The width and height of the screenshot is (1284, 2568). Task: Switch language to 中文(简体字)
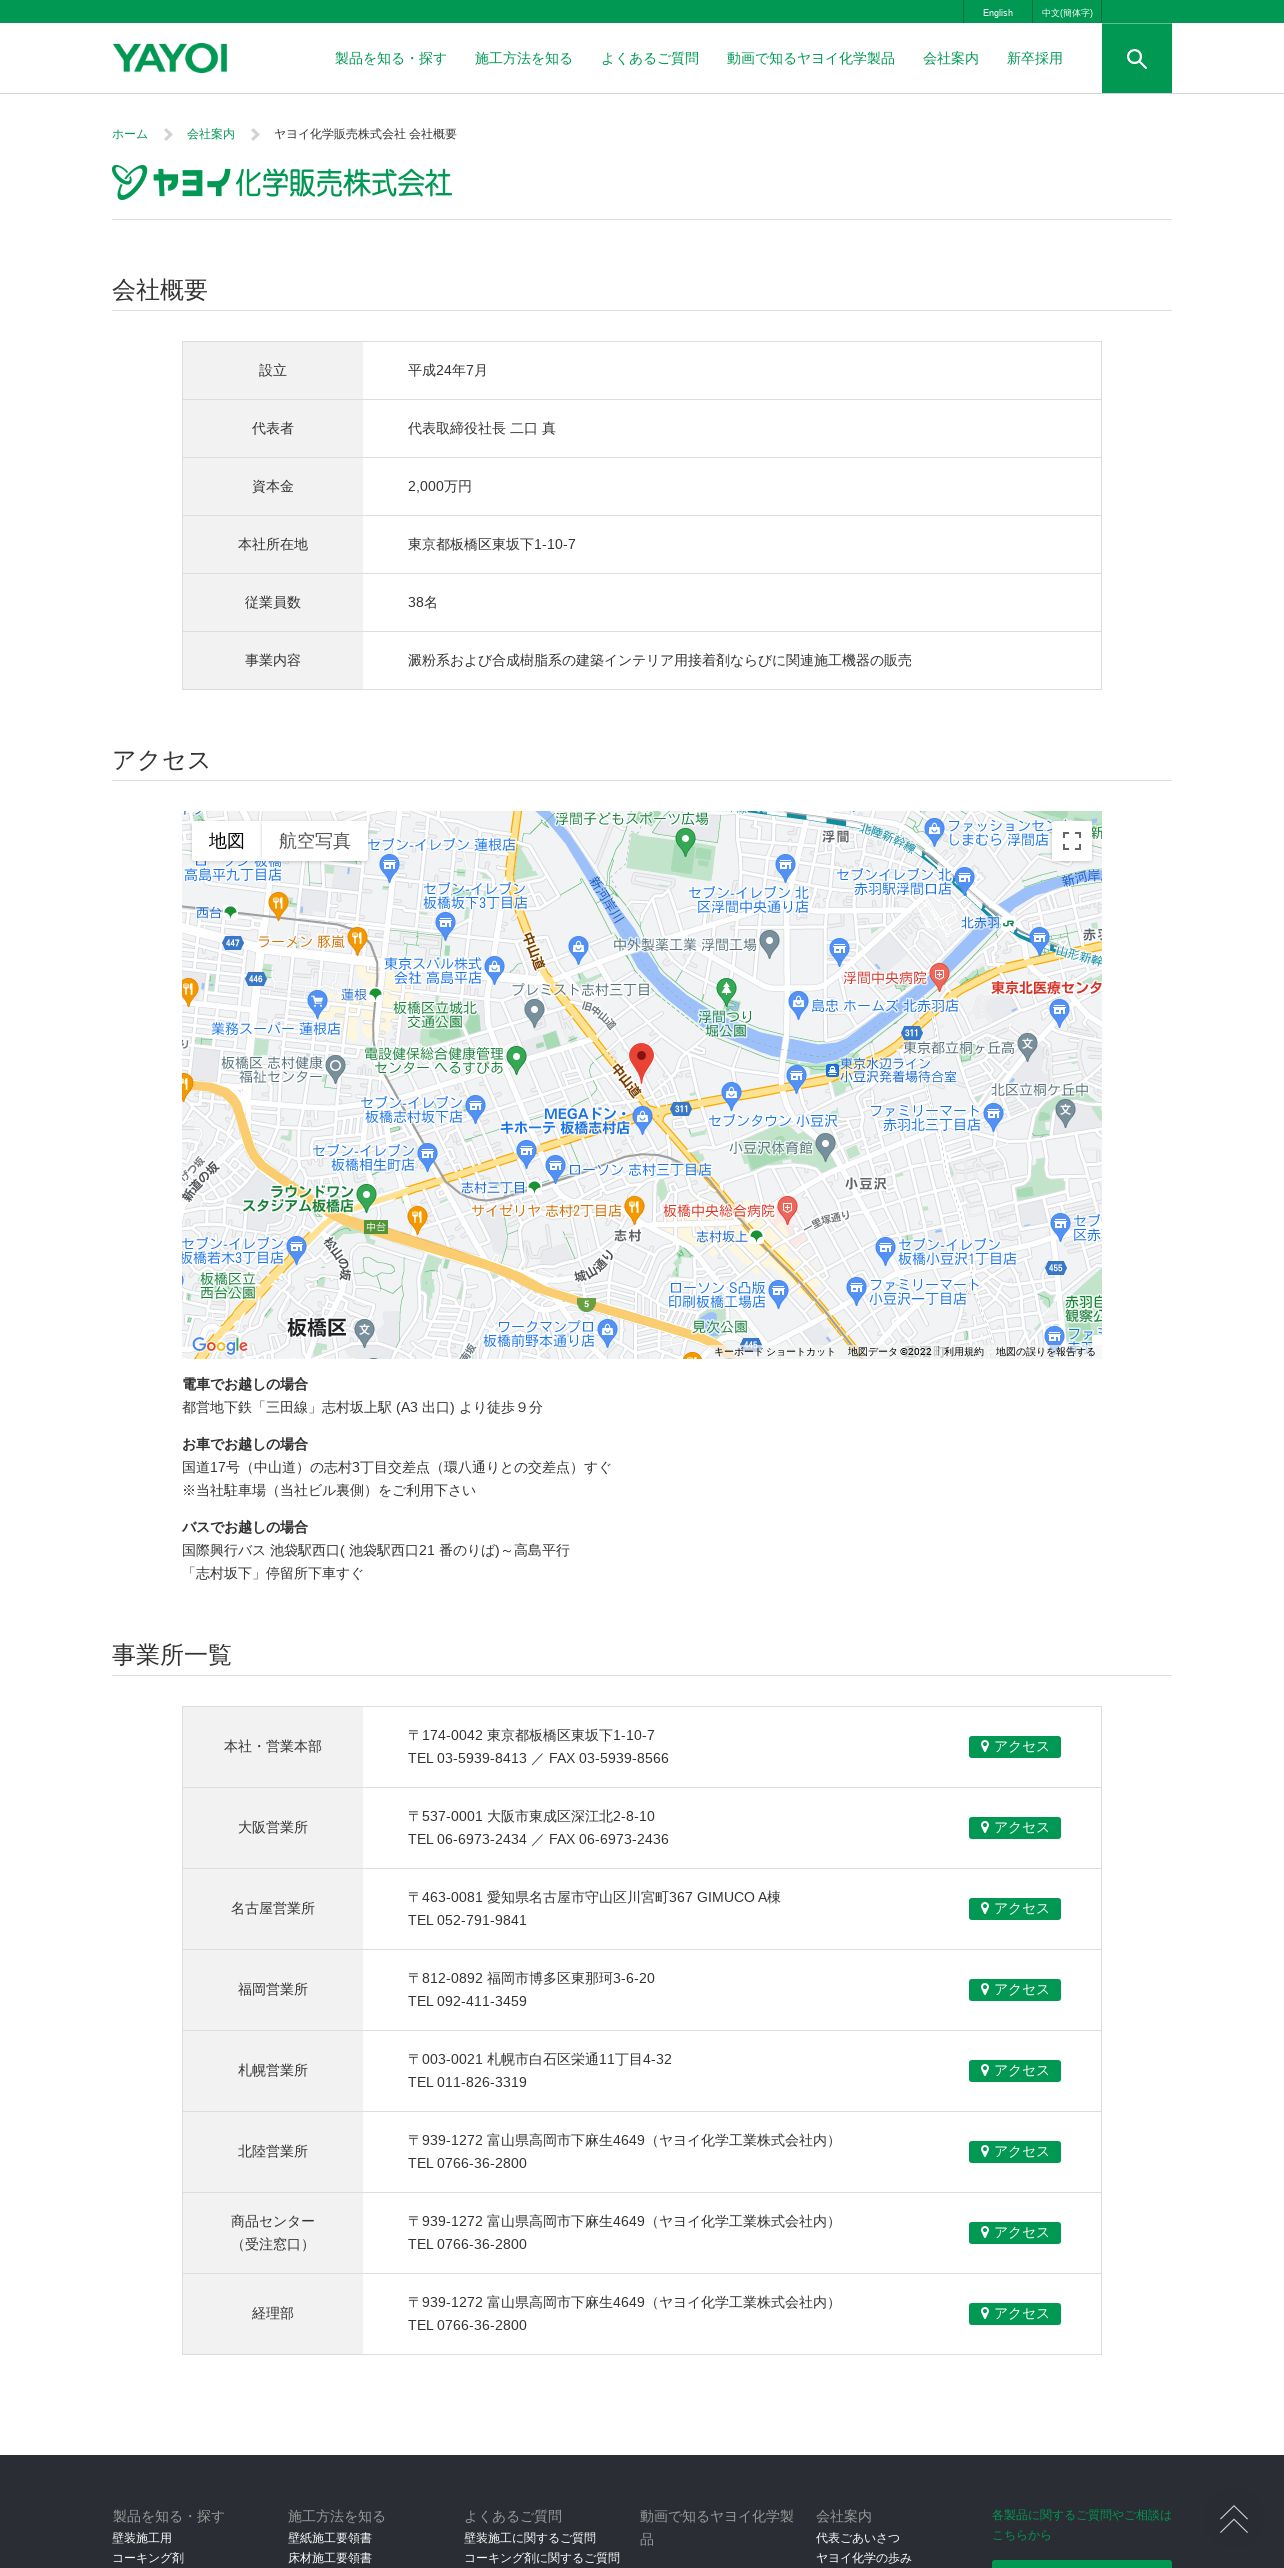point(1067,13)
